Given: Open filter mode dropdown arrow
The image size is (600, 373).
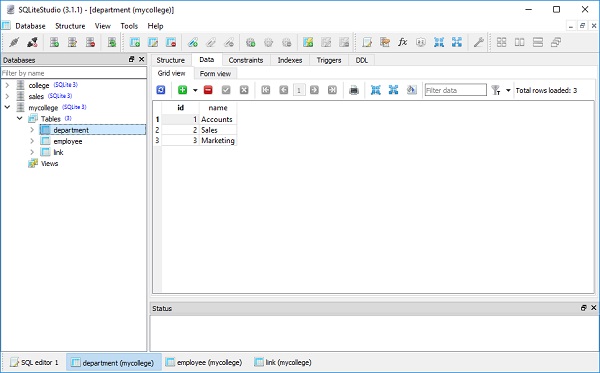Looking at the screenshot, I should [508, 90].
